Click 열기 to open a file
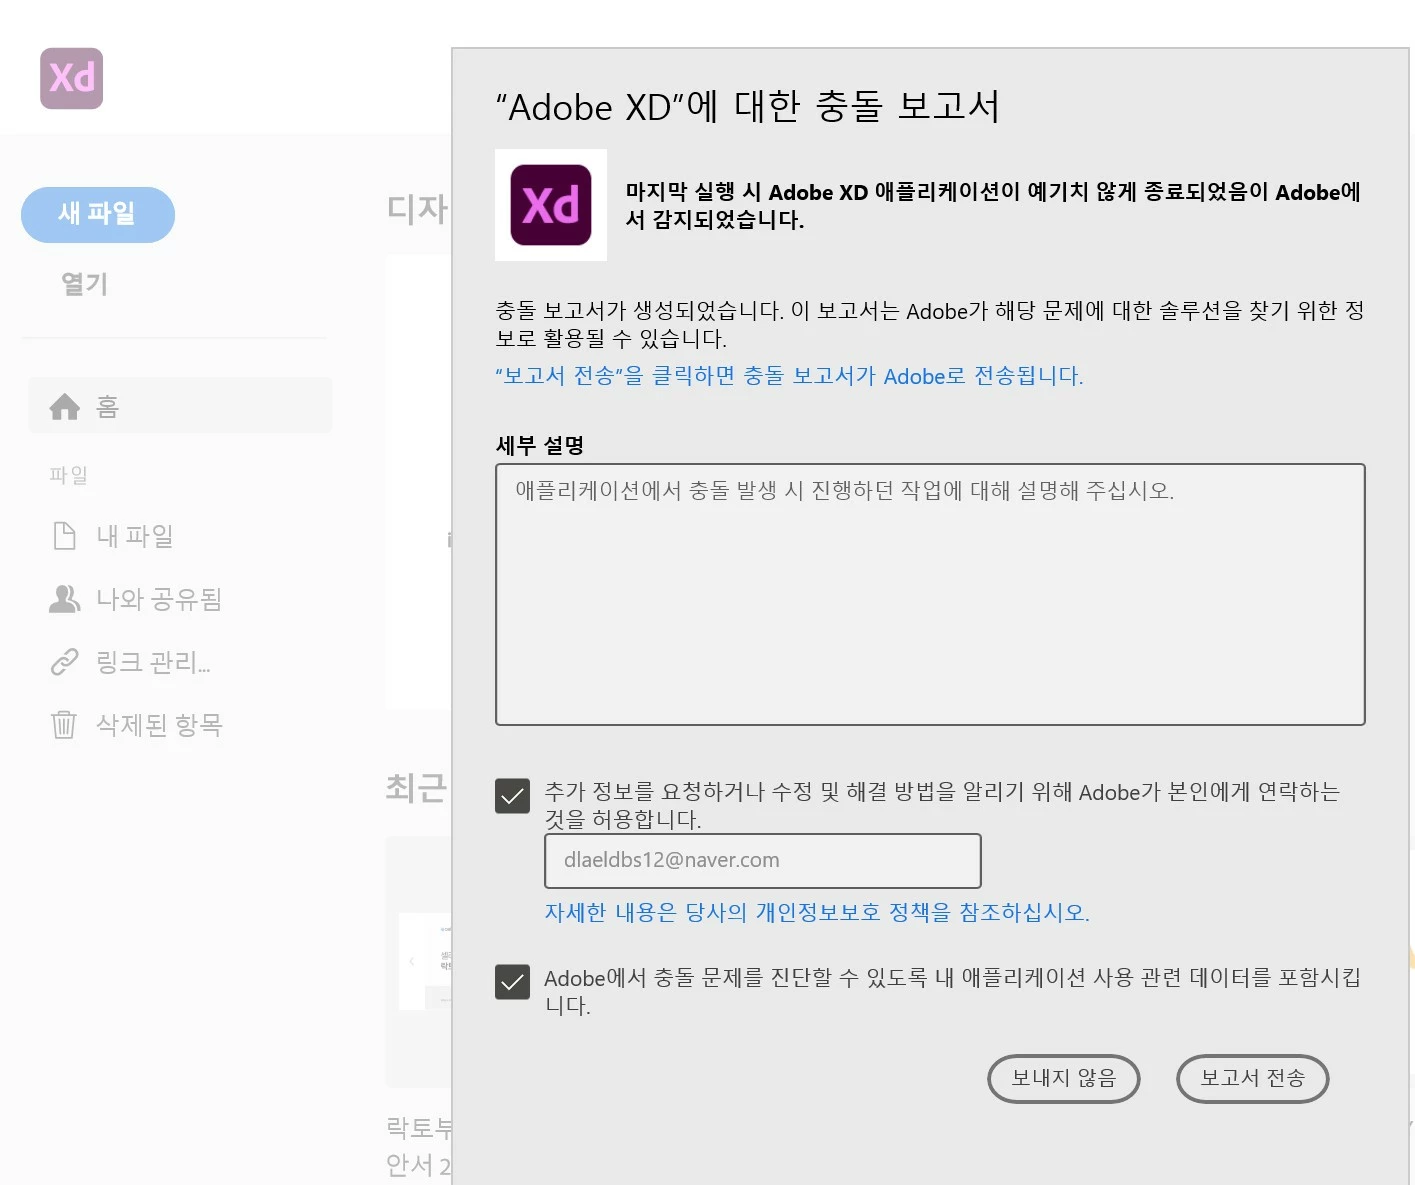1415x1185 pixels. tap(84, 284)
